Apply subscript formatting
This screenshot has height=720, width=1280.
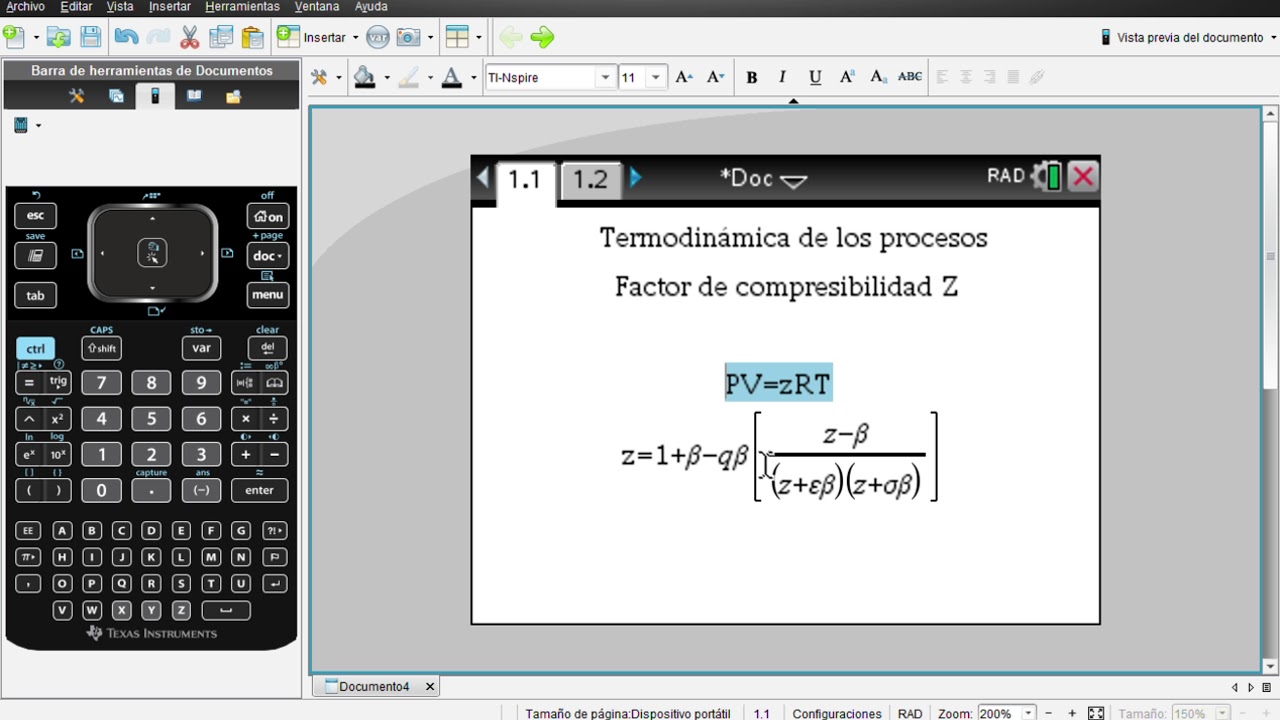point(878,77)
